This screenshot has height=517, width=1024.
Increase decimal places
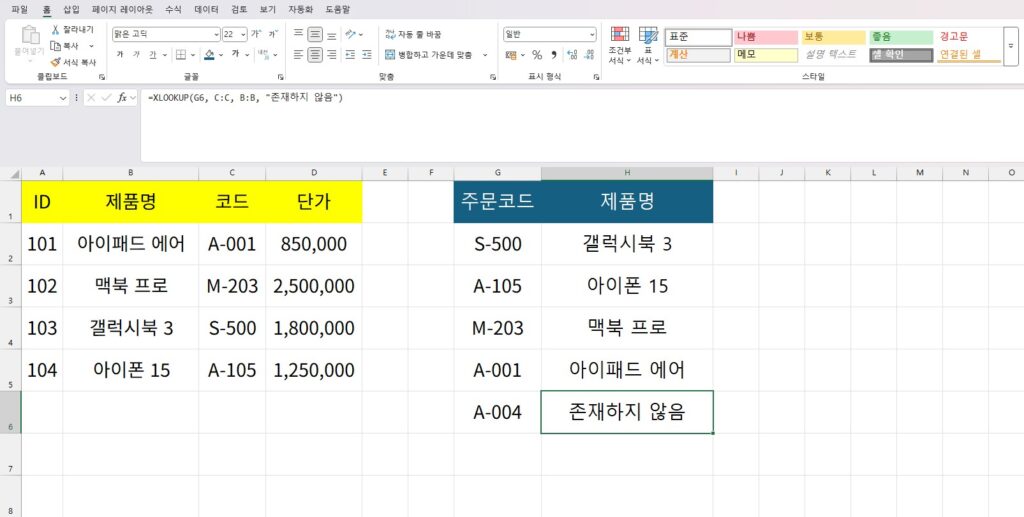click(572, 55)
